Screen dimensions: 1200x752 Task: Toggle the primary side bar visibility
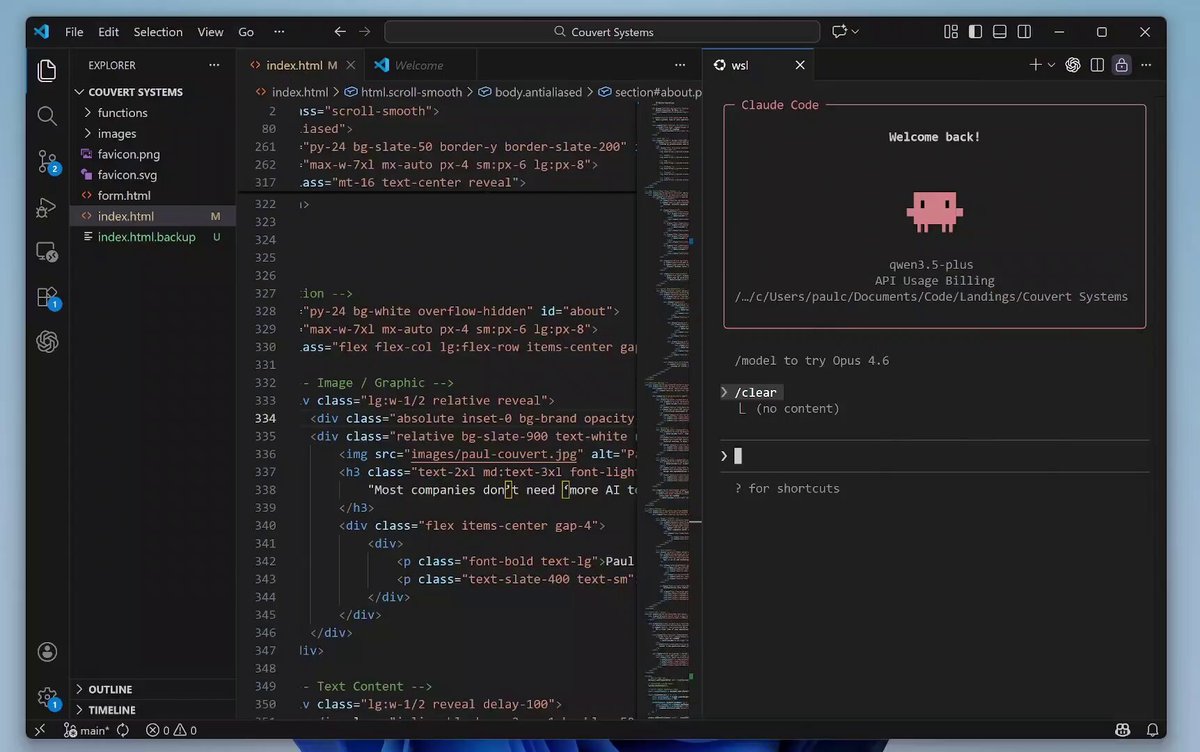point(975,32)
